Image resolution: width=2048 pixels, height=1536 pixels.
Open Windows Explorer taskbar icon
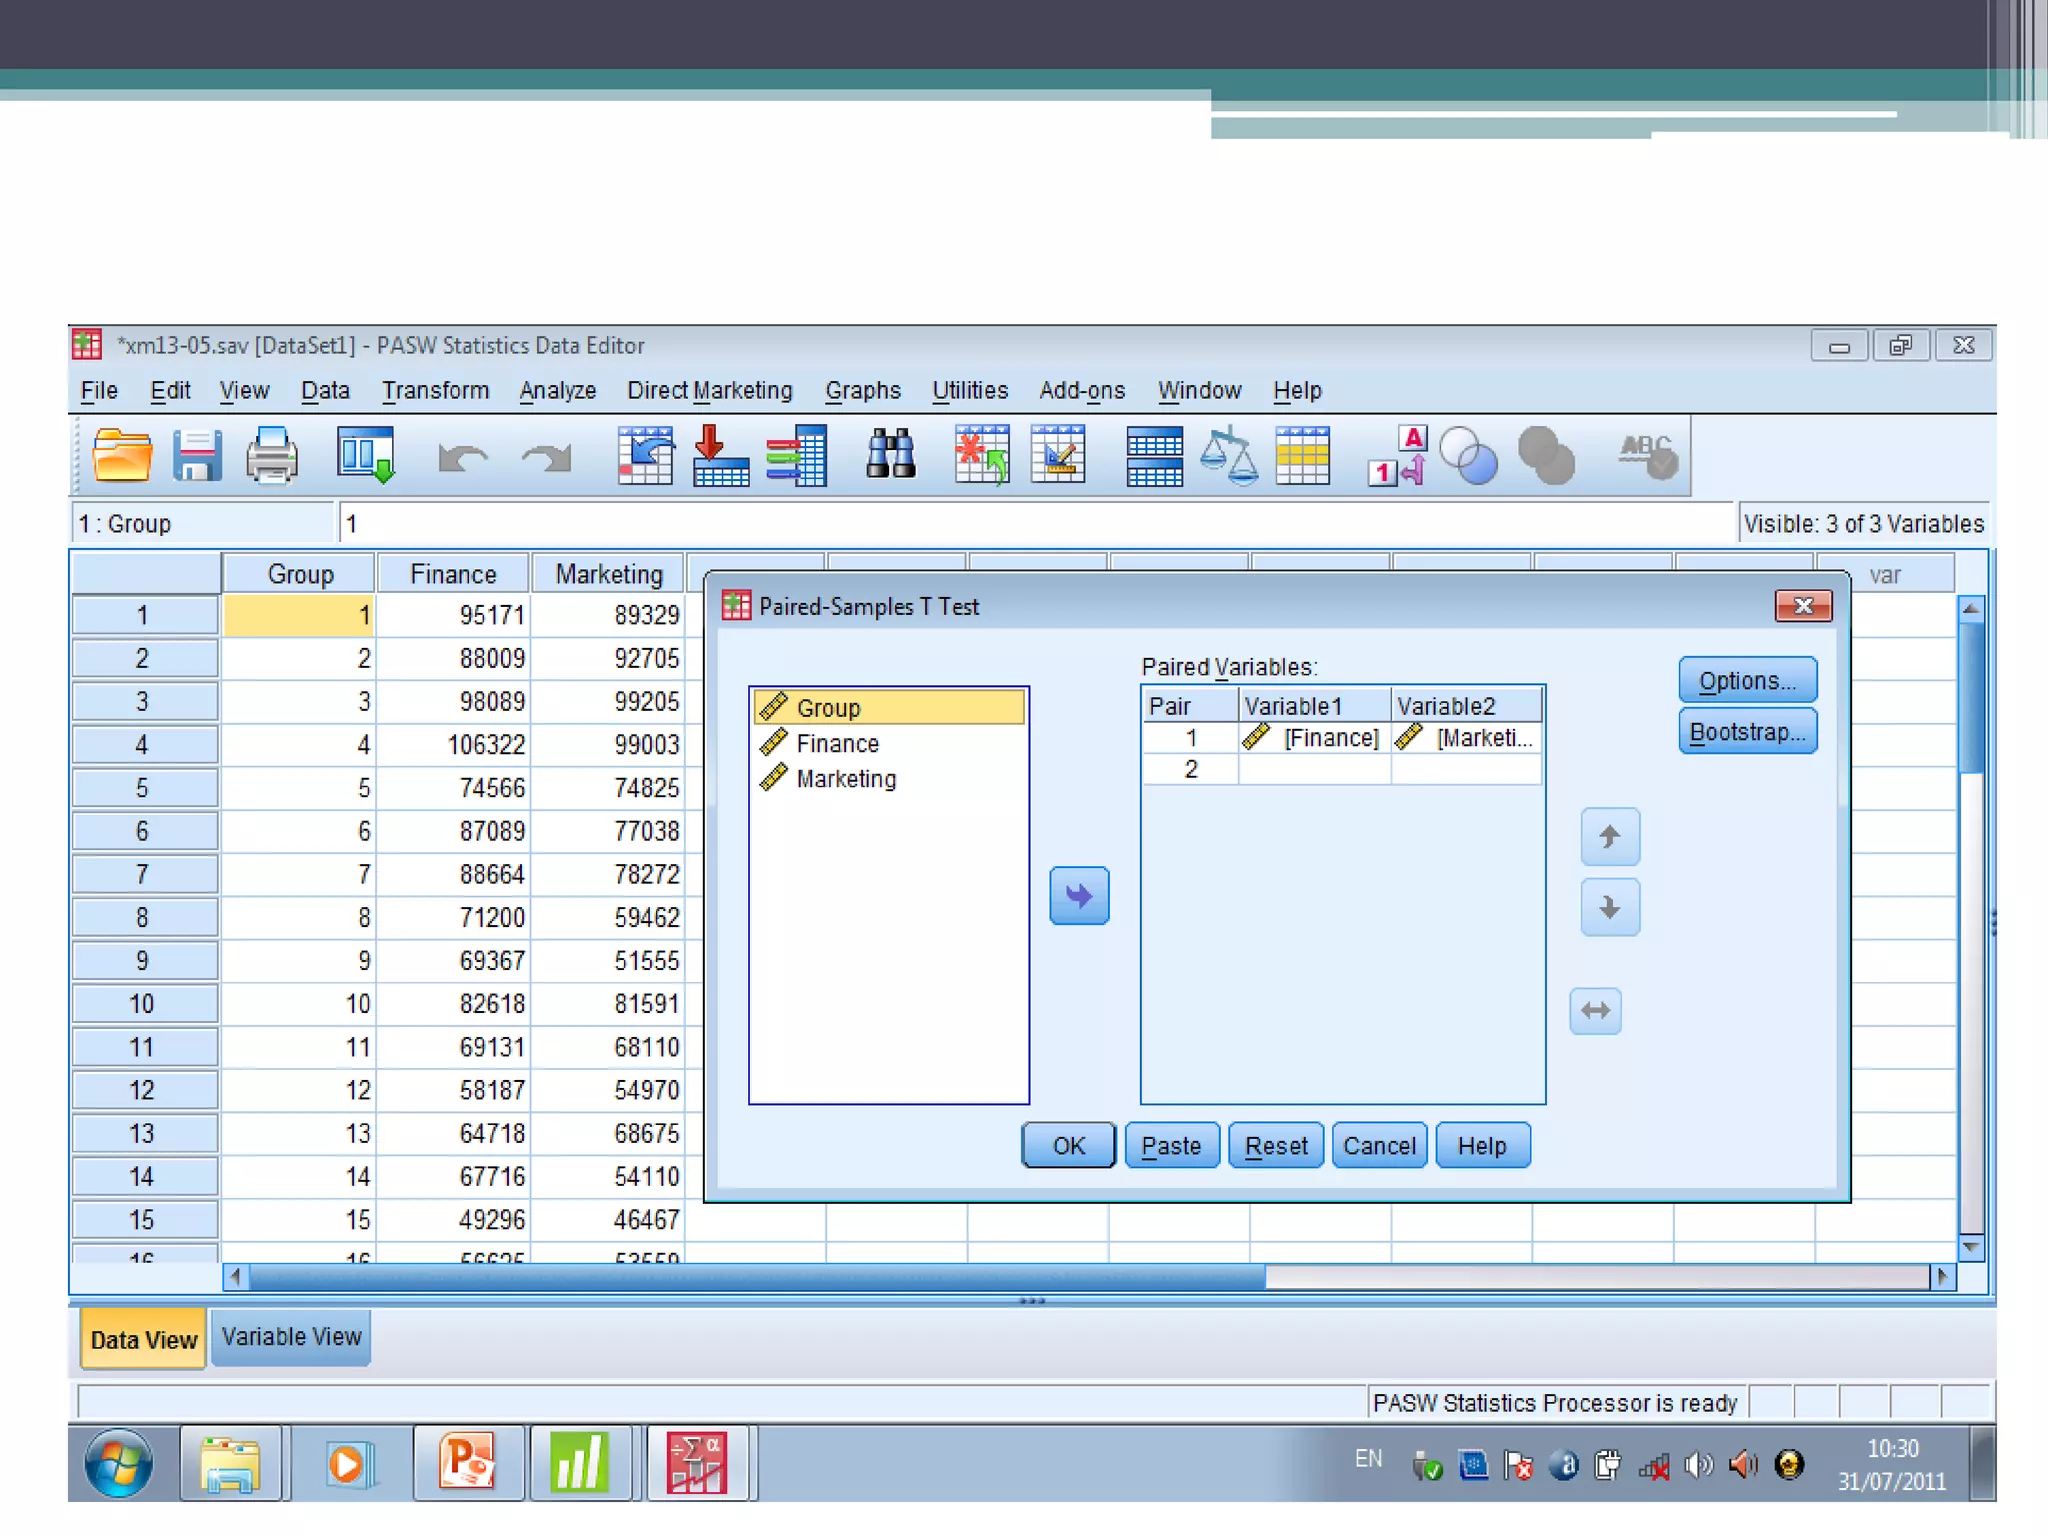click(231, 1464)
